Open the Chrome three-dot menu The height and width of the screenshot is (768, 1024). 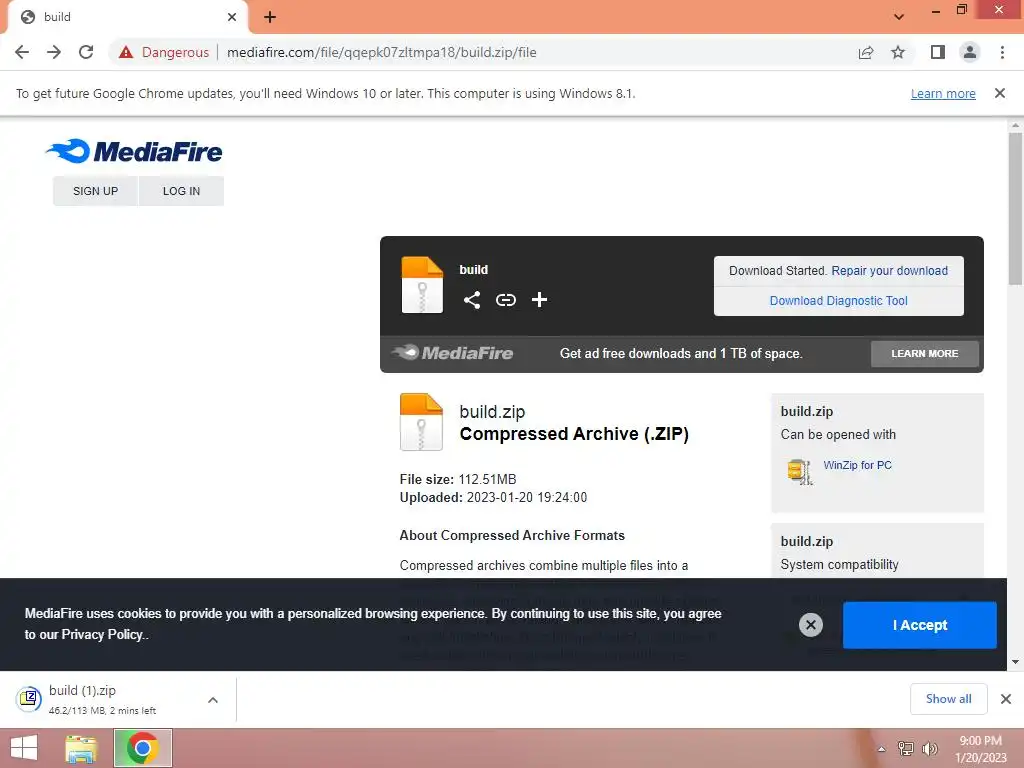pyautogui.click(x=1002, y=52)
